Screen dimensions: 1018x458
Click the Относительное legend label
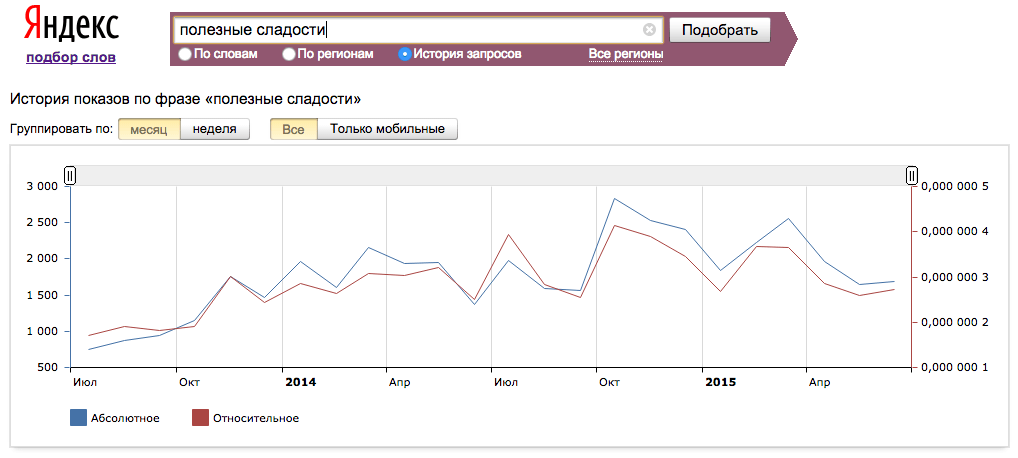coord(257,418)
